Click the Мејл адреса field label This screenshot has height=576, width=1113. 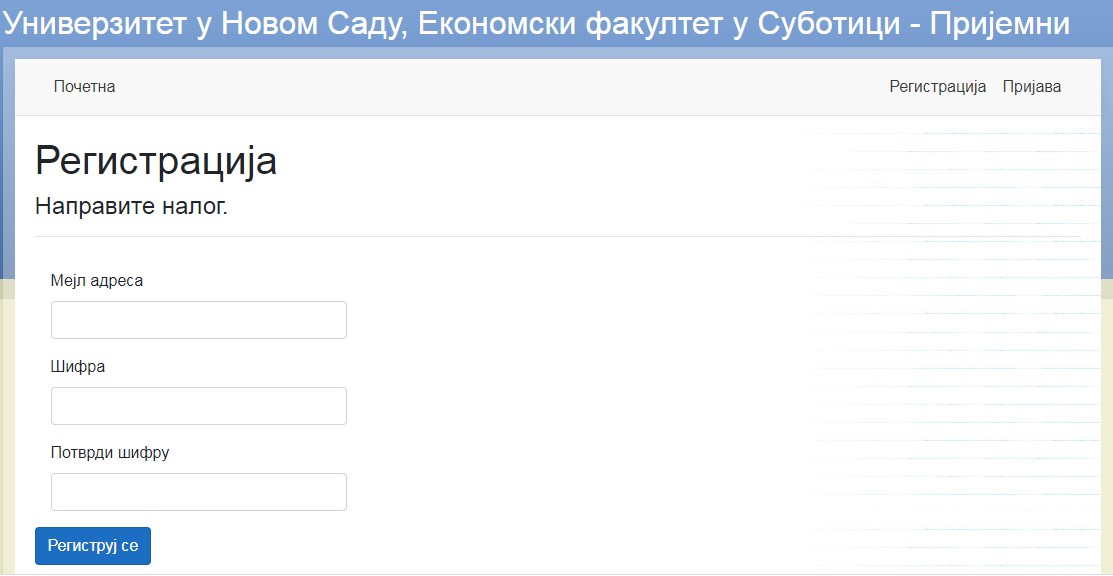[97, 281]
